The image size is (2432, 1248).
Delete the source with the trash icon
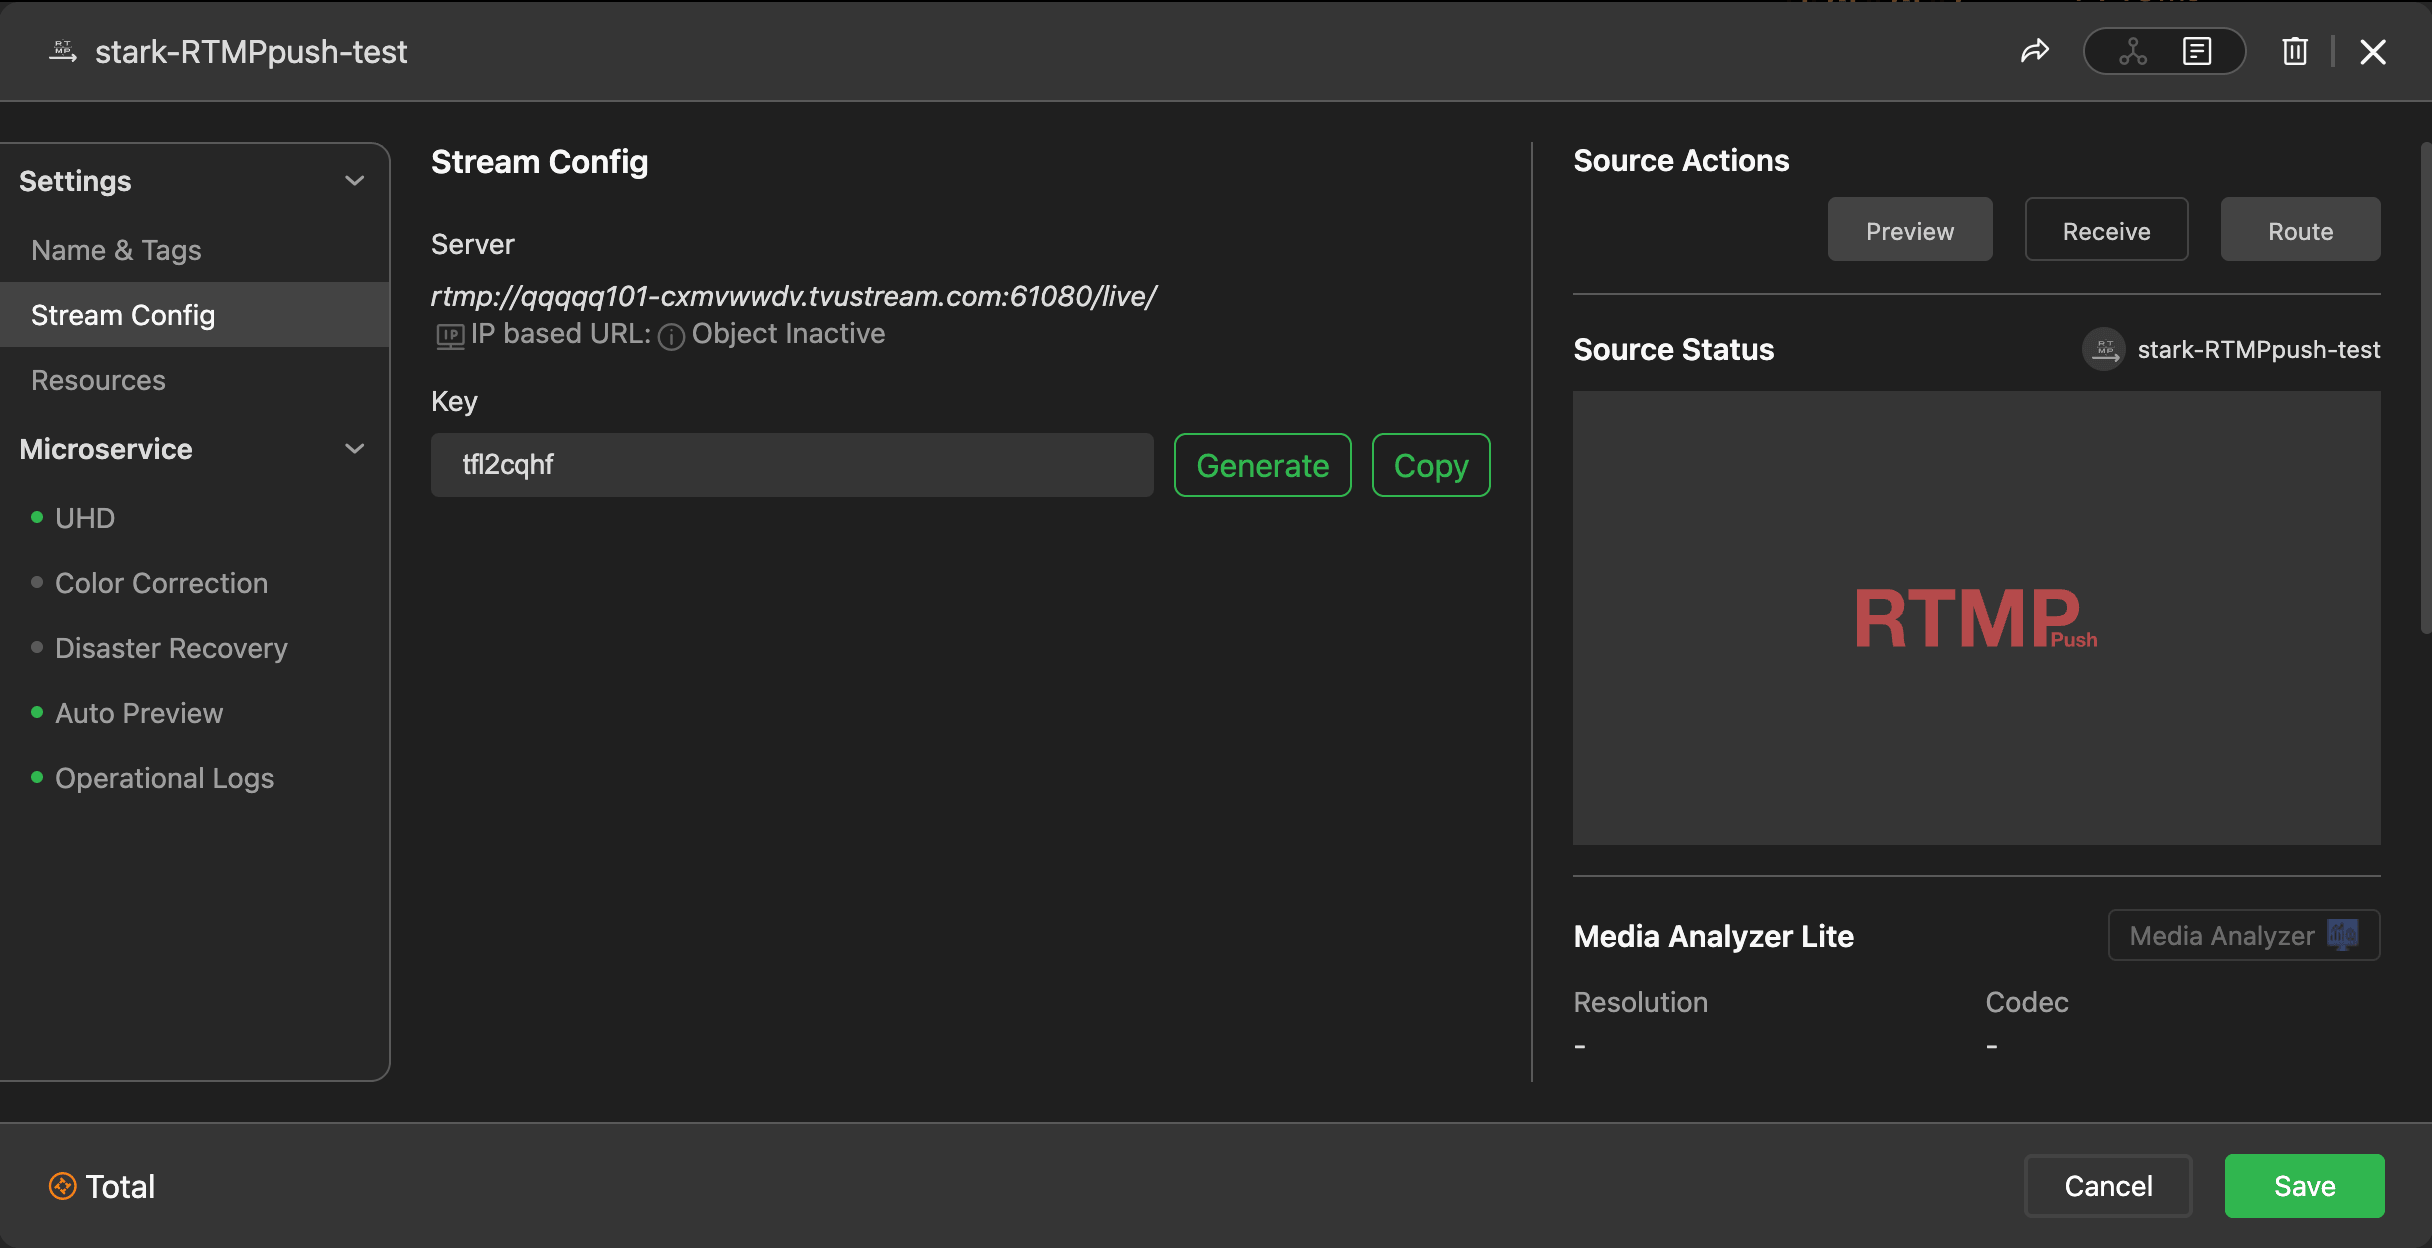coord(2295,51)
